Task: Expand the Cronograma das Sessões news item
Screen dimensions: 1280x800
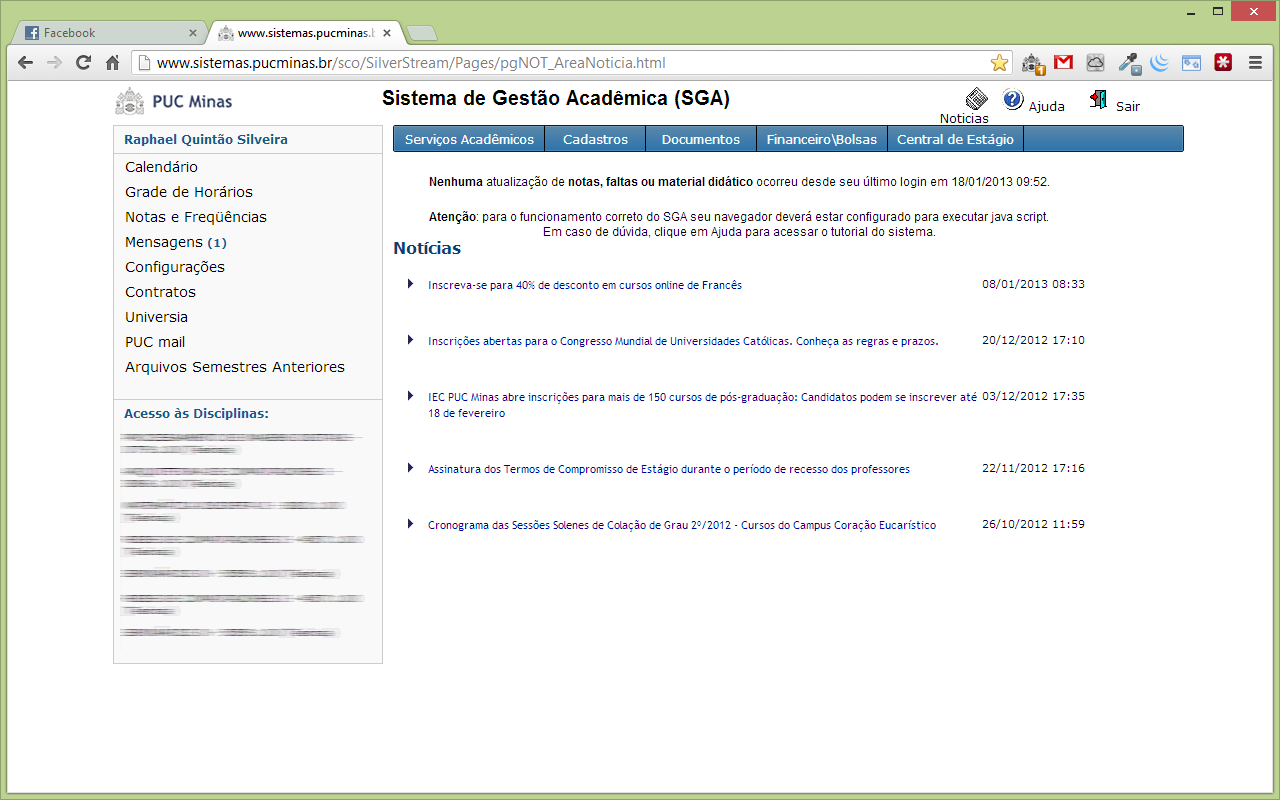Action: [410, 524]
